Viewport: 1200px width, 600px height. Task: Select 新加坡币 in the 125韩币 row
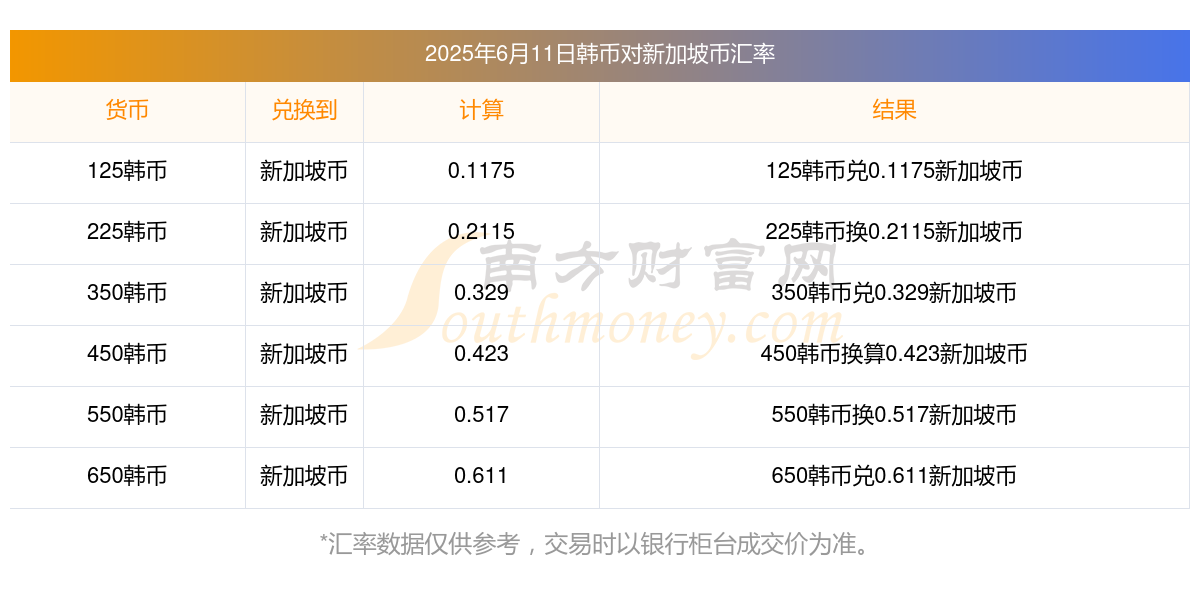click(304, 171)
